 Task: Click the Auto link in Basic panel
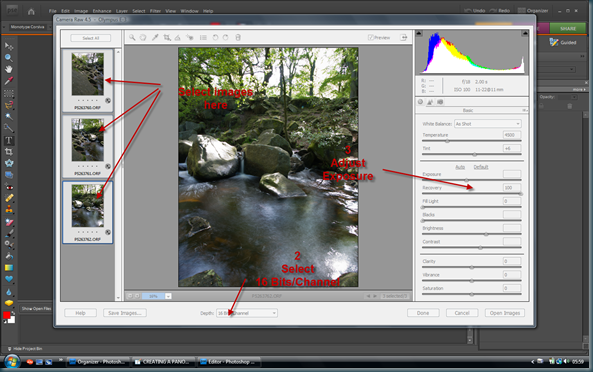click(460, 167)
